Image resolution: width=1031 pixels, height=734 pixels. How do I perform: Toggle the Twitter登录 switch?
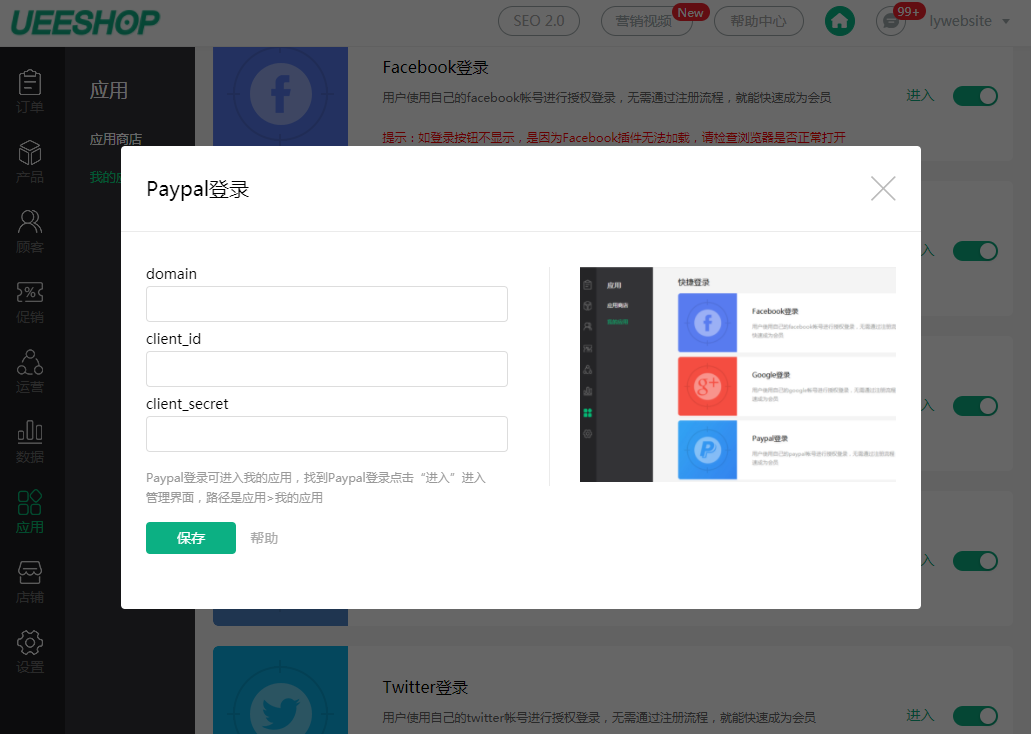tap(975, 716)
